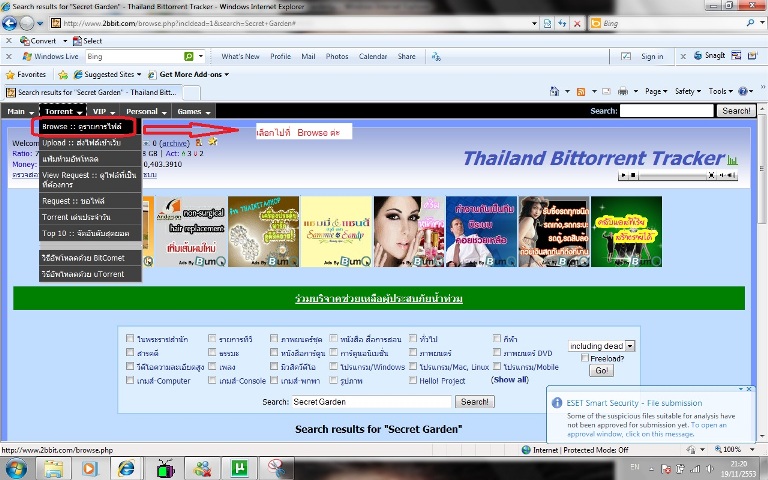
Task: Open the Page menu dropdown
Action: [x=656, y=91]
